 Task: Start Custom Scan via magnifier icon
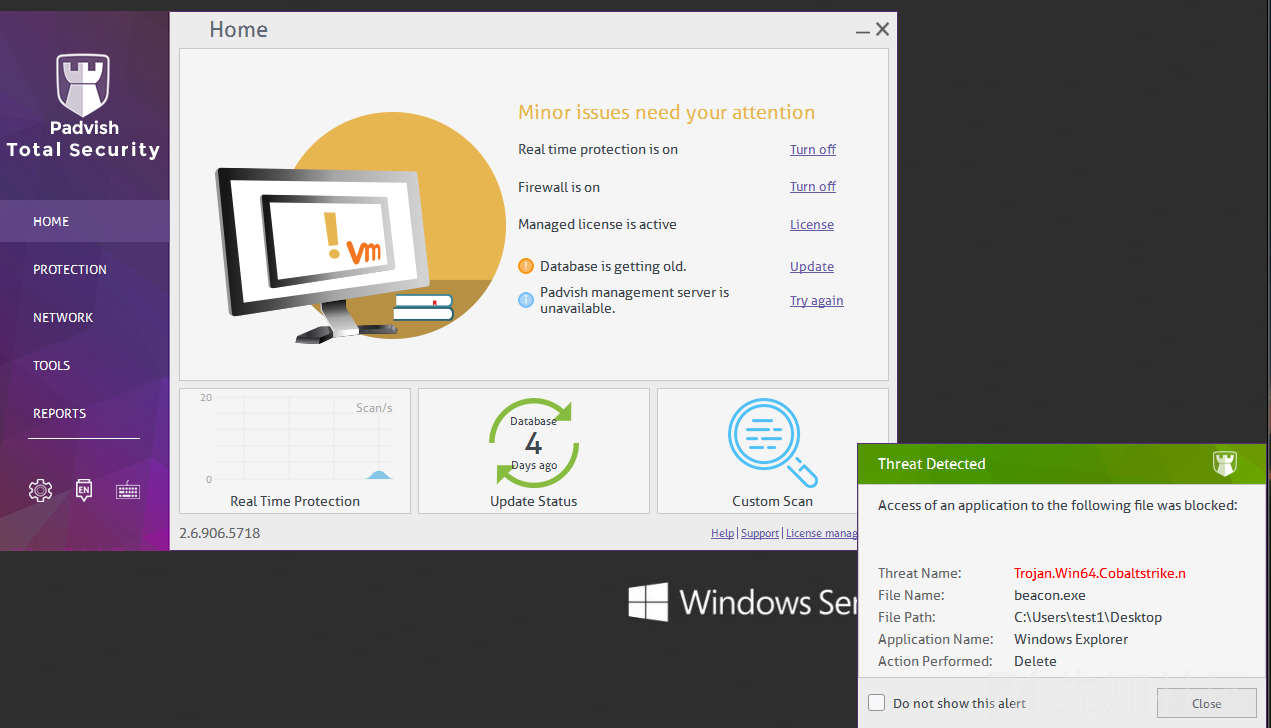(x=773, y=442)
